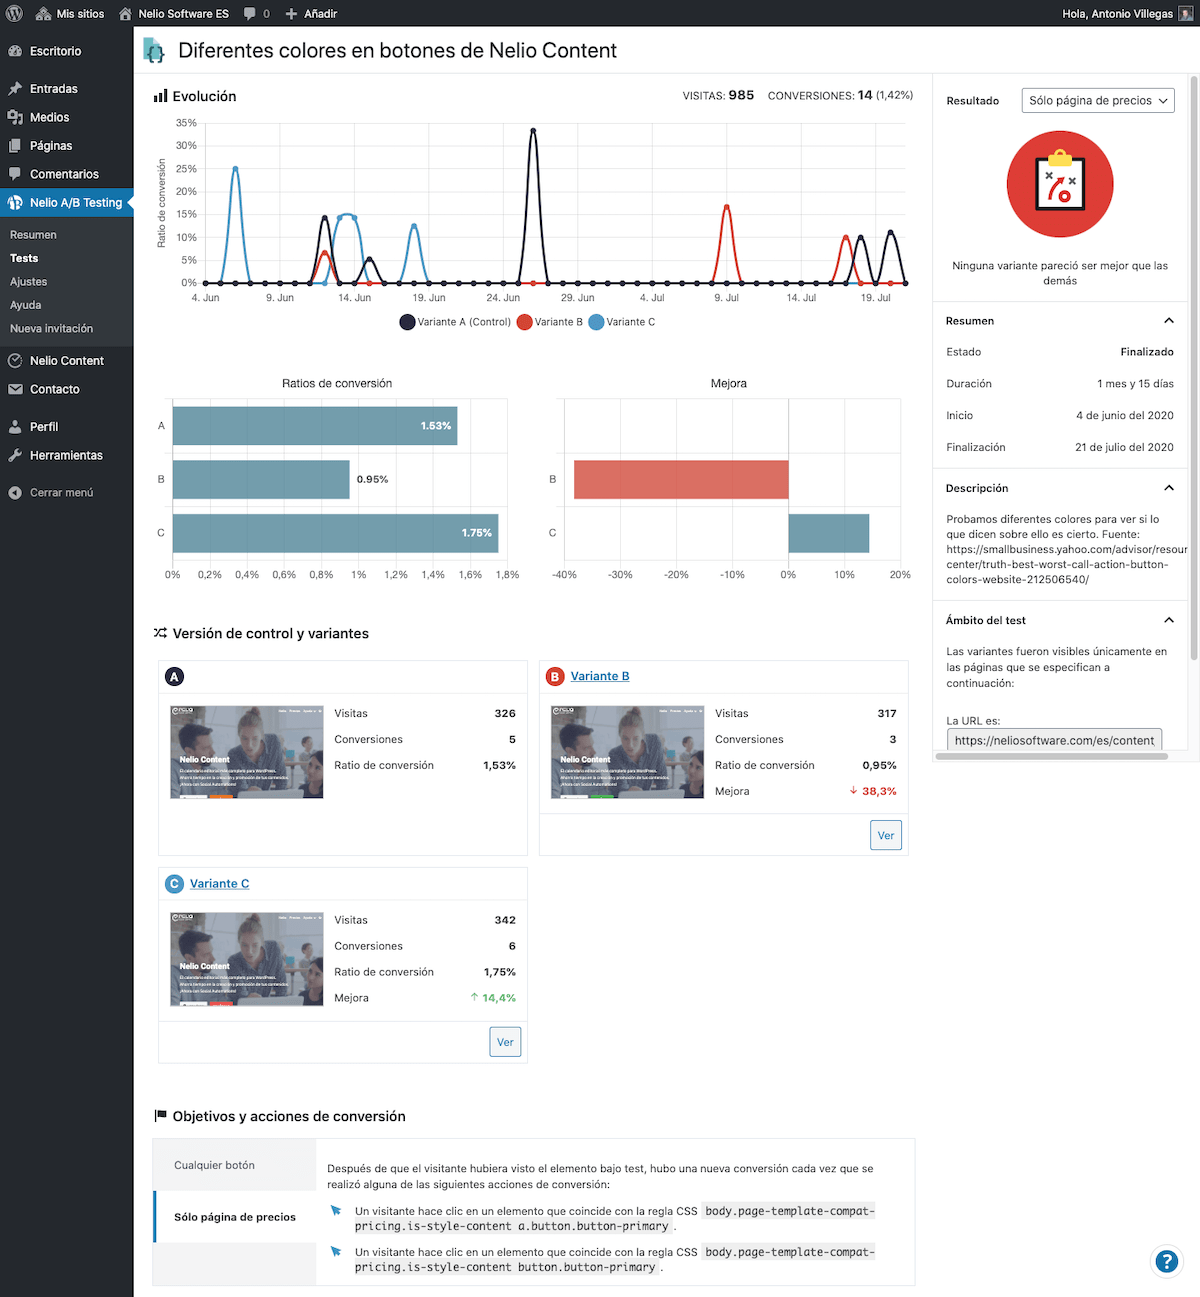This screenshot has width=1200, height=1297.
Task: Click the Nelio A/B Testing sidebar icon
Action: (x=15, y=202)
